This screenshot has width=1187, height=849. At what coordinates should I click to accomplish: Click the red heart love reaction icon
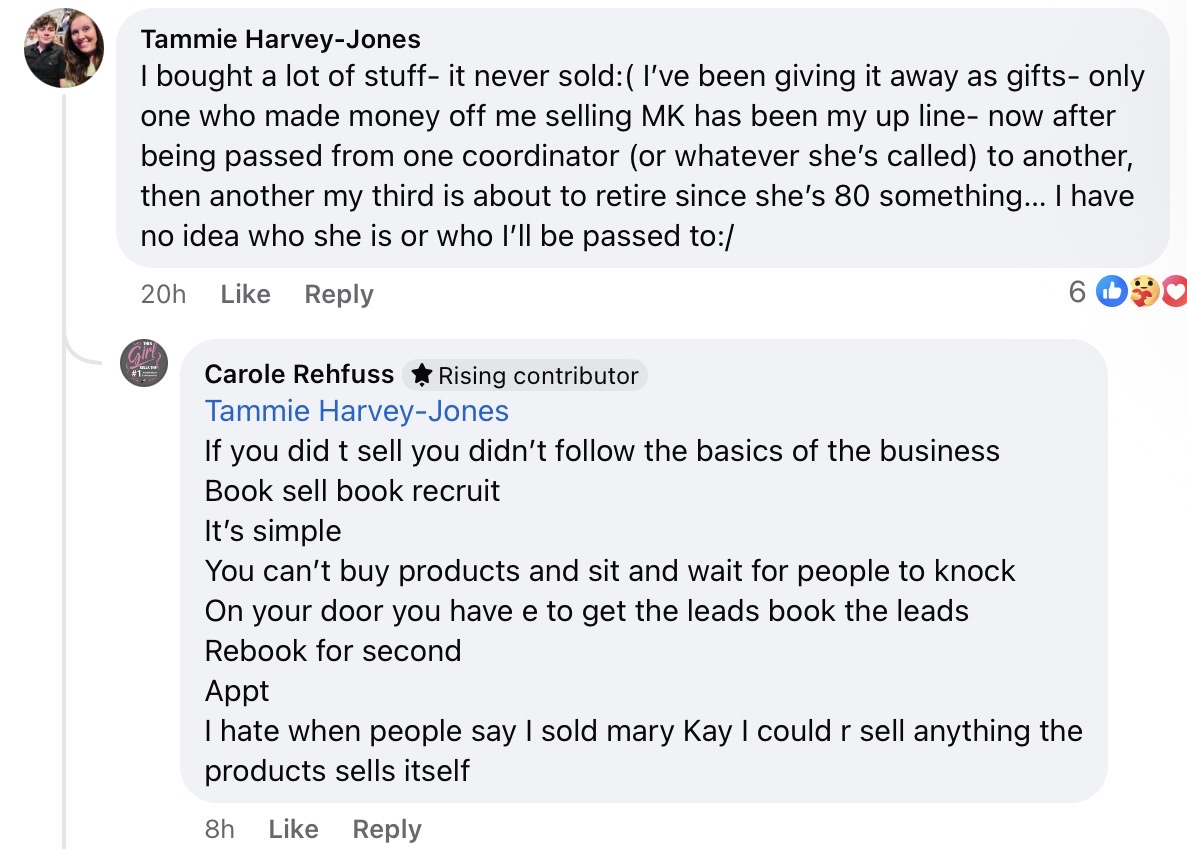[1176, 292]
